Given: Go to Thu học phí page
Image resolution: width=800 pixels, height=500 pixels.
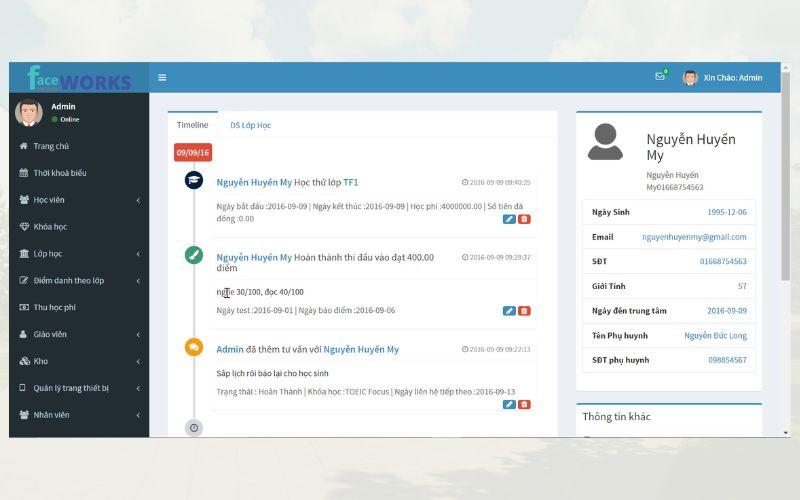Looking at the screenshot, I should (54, 307).
